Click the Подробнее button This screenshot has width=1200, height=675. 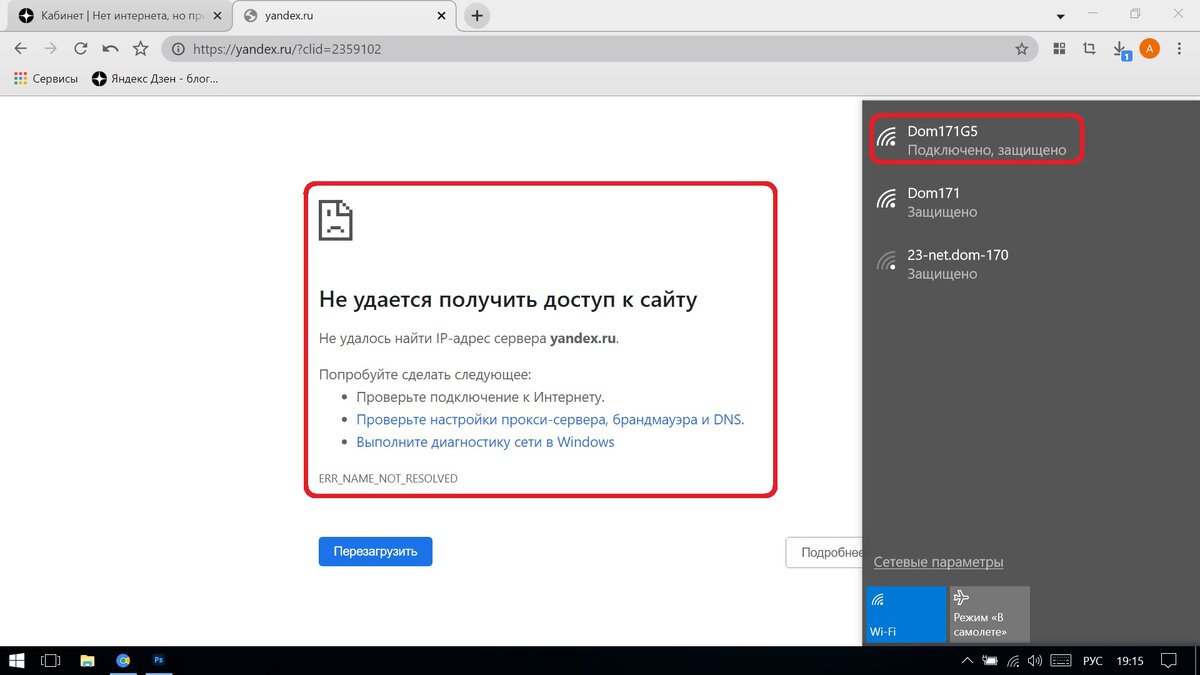824,552
